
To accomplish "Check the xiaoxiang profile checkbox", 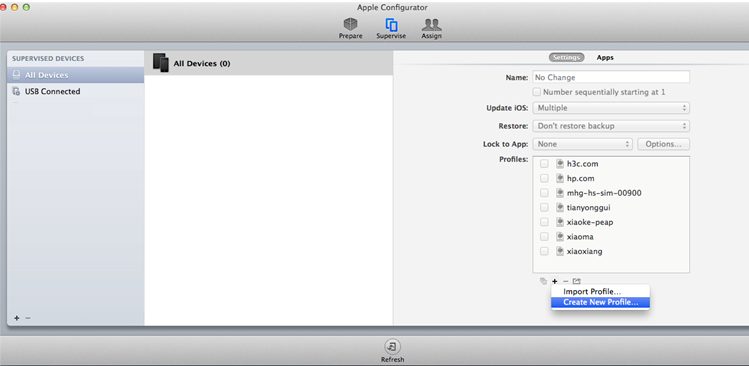I will pos(544,251).
